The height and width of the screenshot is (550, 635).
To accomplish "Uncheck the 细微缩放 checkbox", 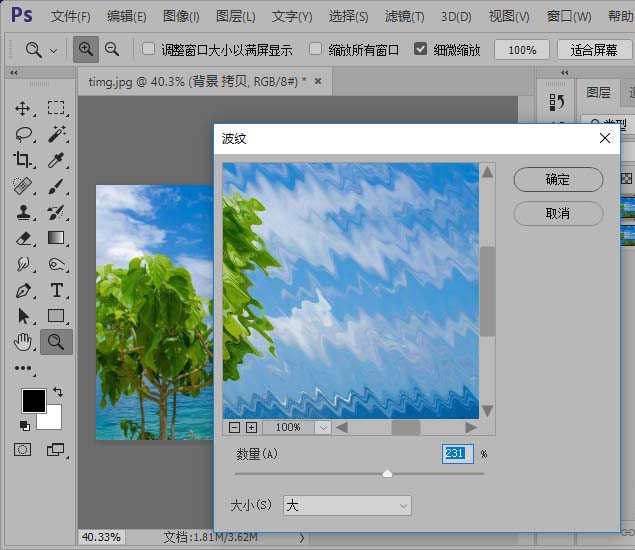I will (421, 49).
